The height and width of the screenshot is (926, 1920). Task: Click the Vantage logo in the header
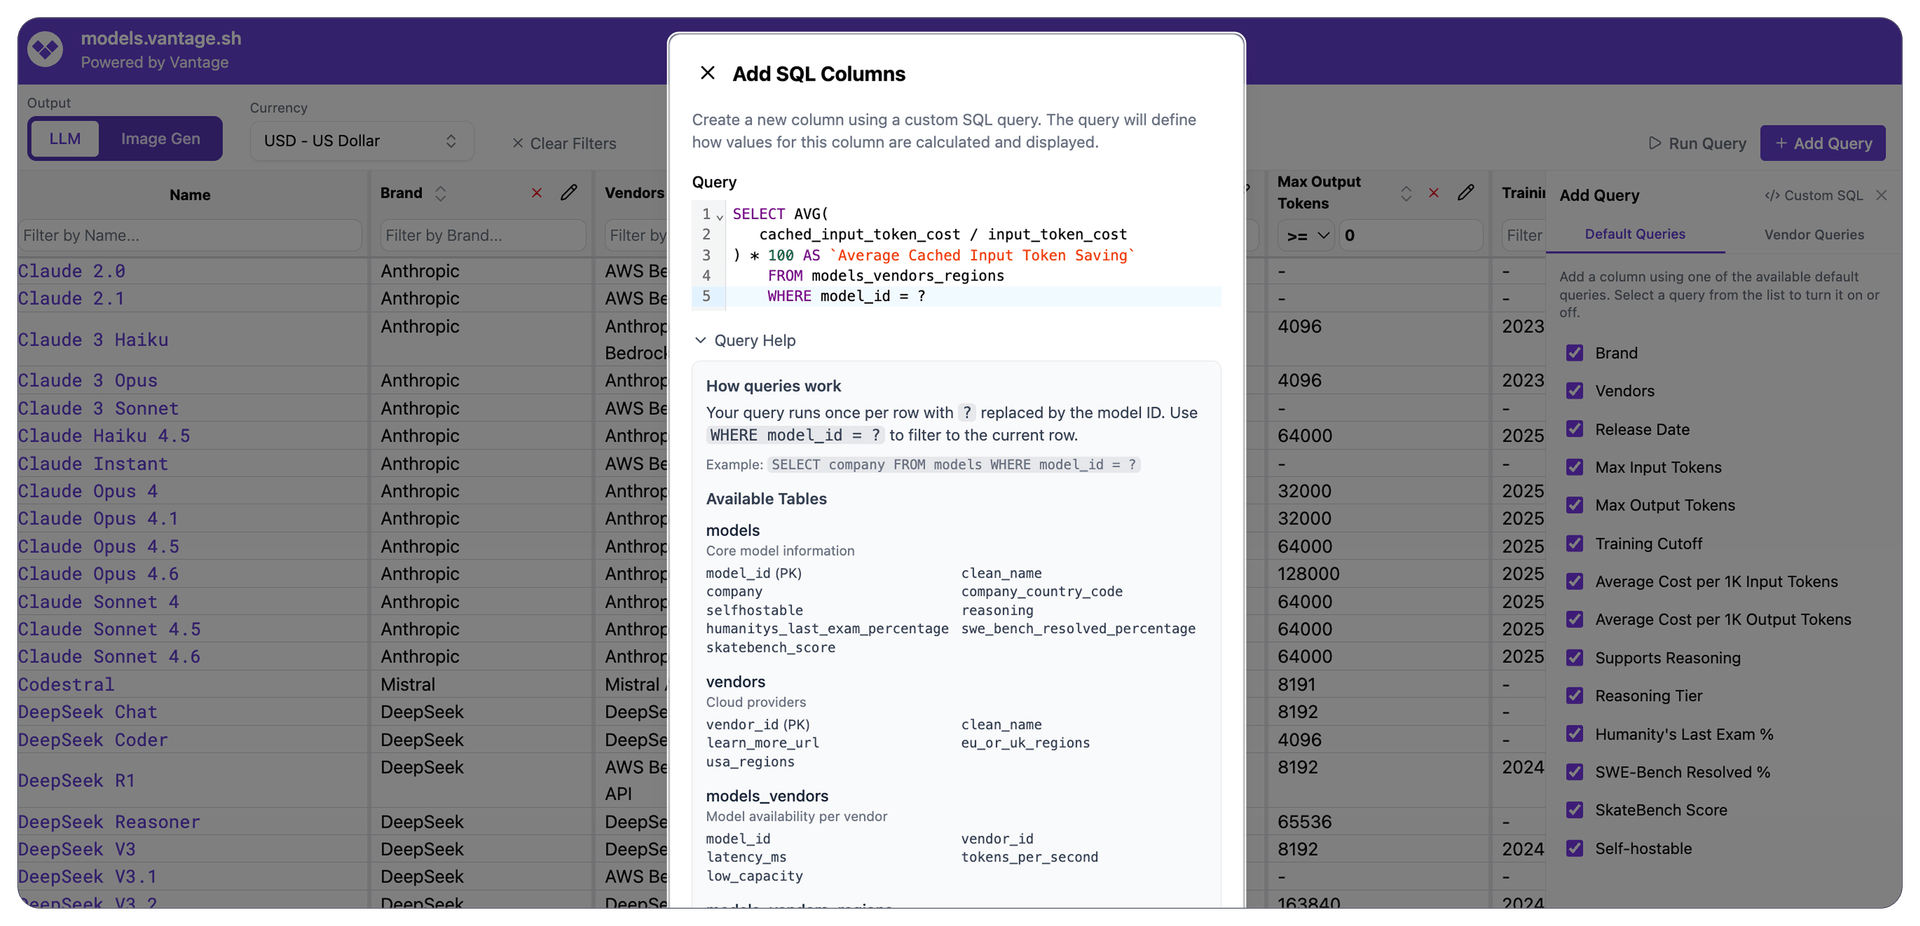tap(44, 48)
